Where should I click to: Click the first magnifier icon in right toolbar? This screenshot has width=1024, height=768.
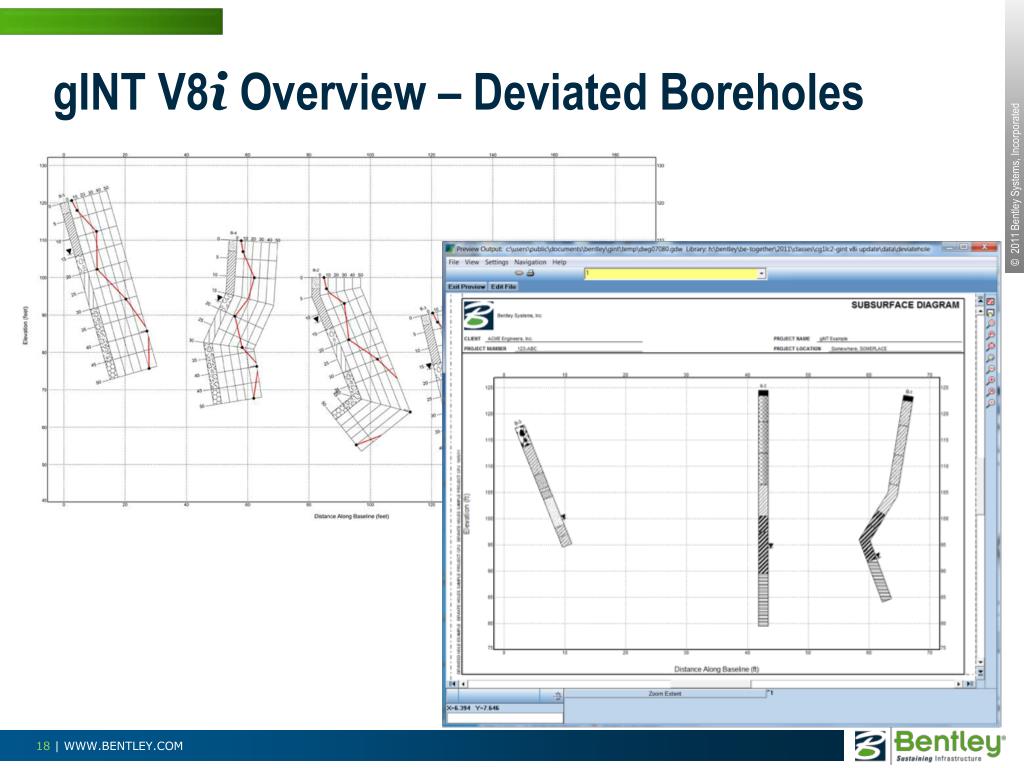coord(990,323)
